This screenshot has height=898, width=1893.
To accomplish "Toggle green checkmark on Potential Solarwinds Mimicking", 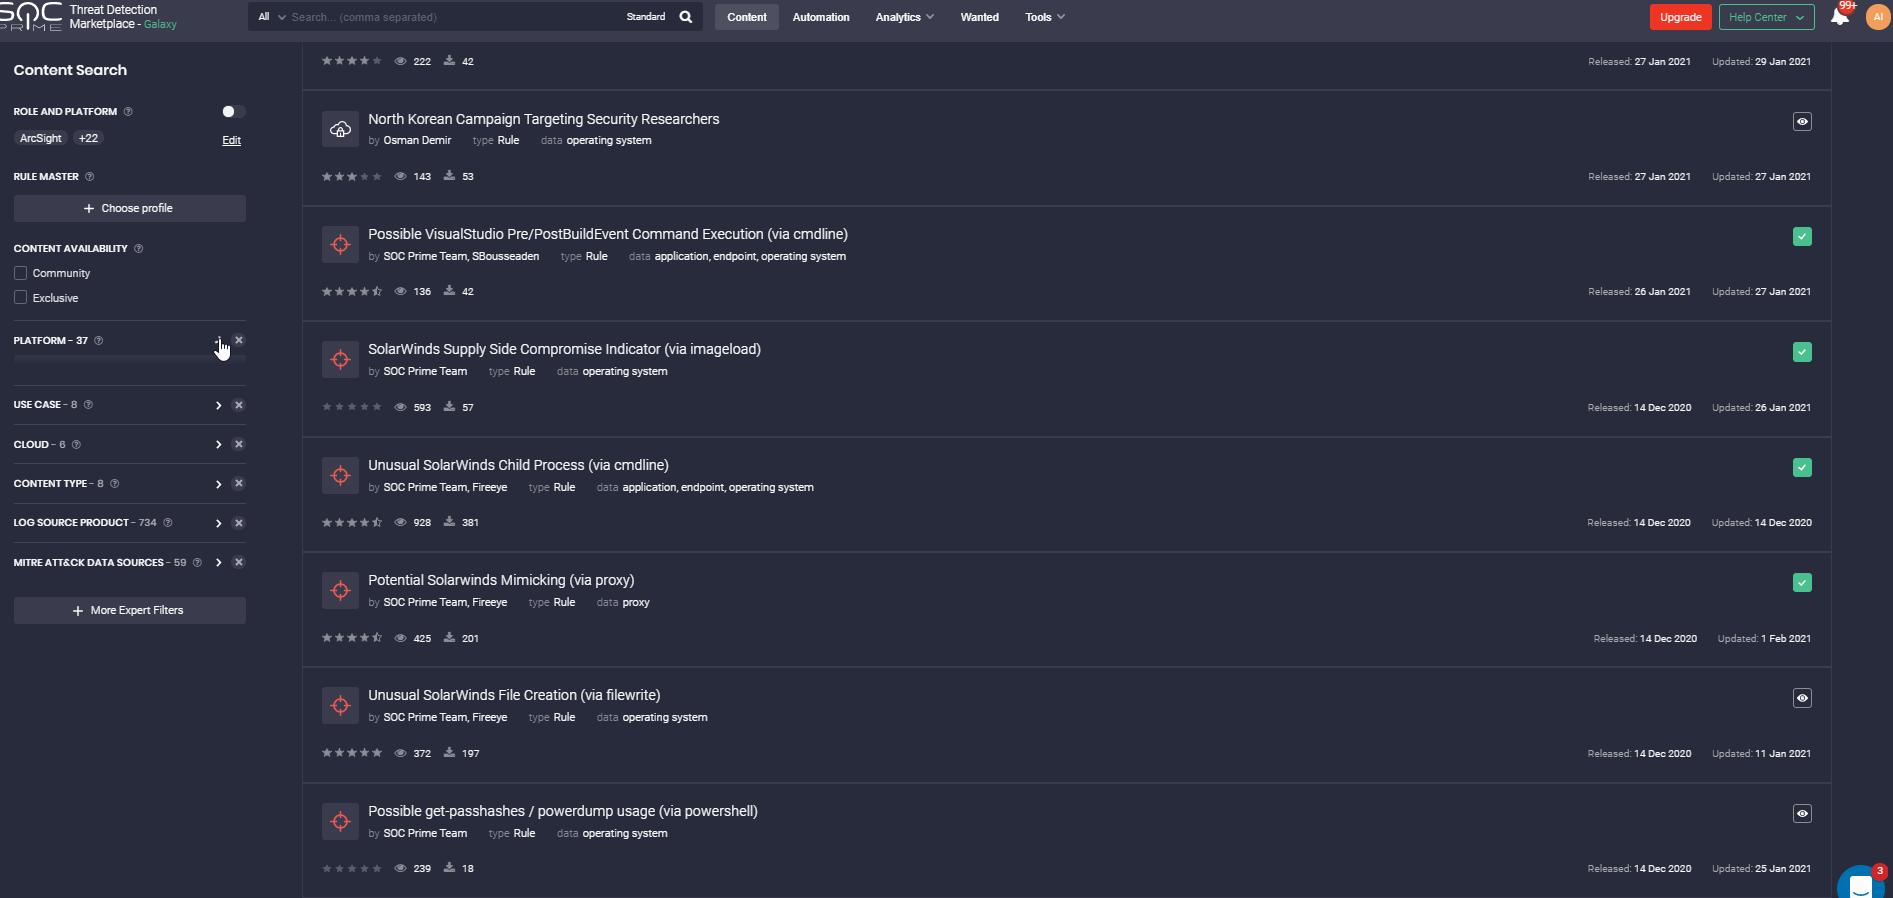I will pos(1802,583).
